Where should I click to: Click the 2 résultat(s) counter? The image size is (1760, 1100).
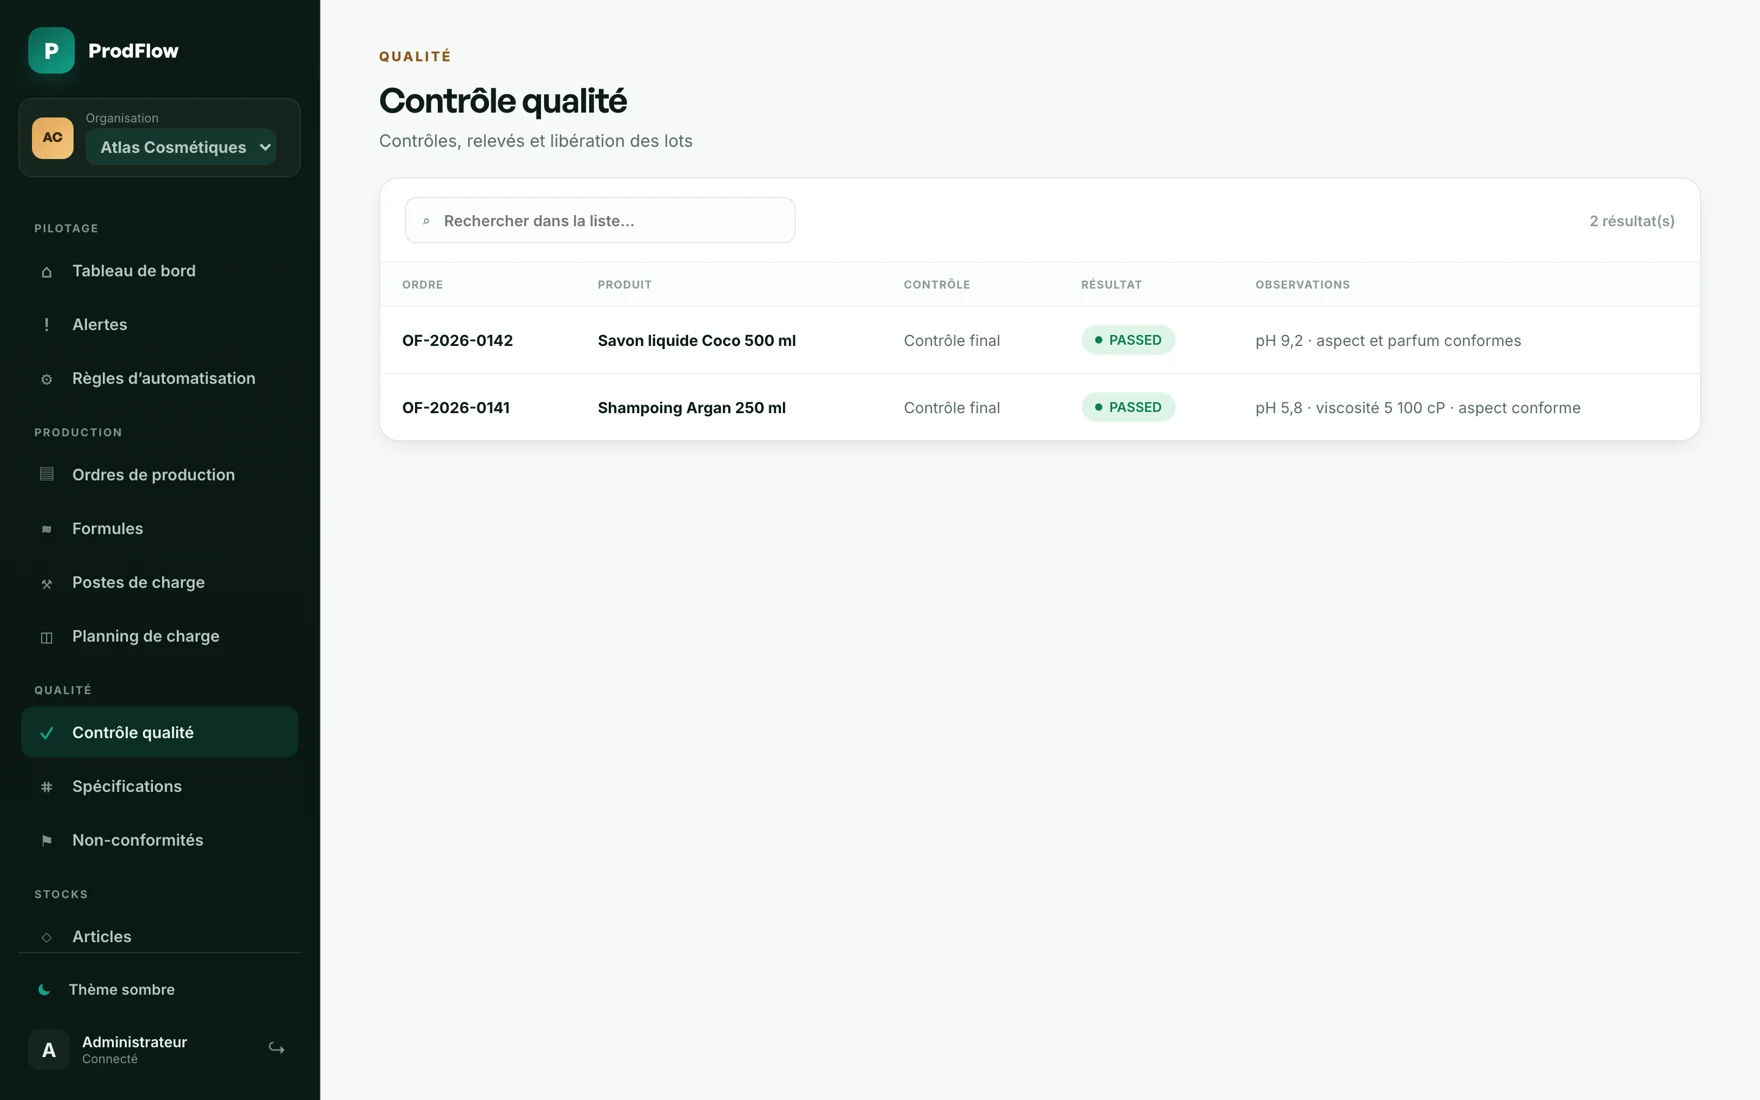(1632, 221)
